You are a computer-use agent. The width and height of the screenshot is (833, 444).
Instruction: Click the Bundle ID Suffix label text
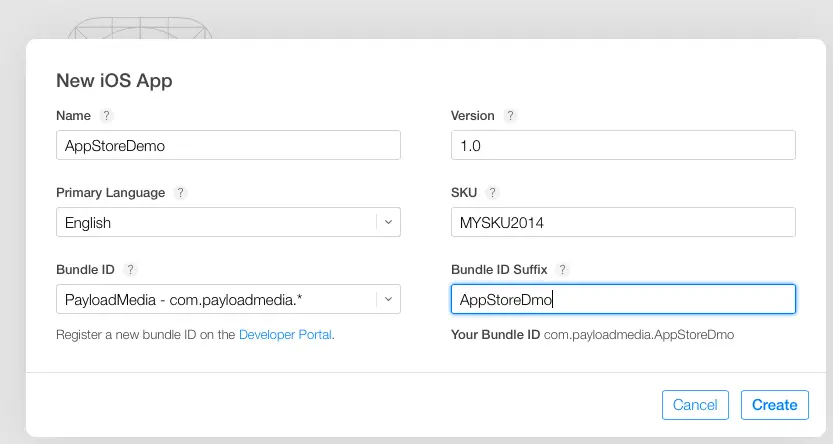pos(500,270)
